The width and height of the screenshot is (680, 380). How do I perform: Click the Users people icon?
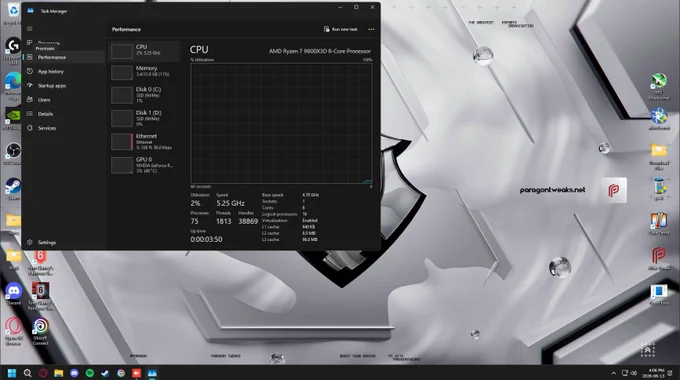(29, 100)
